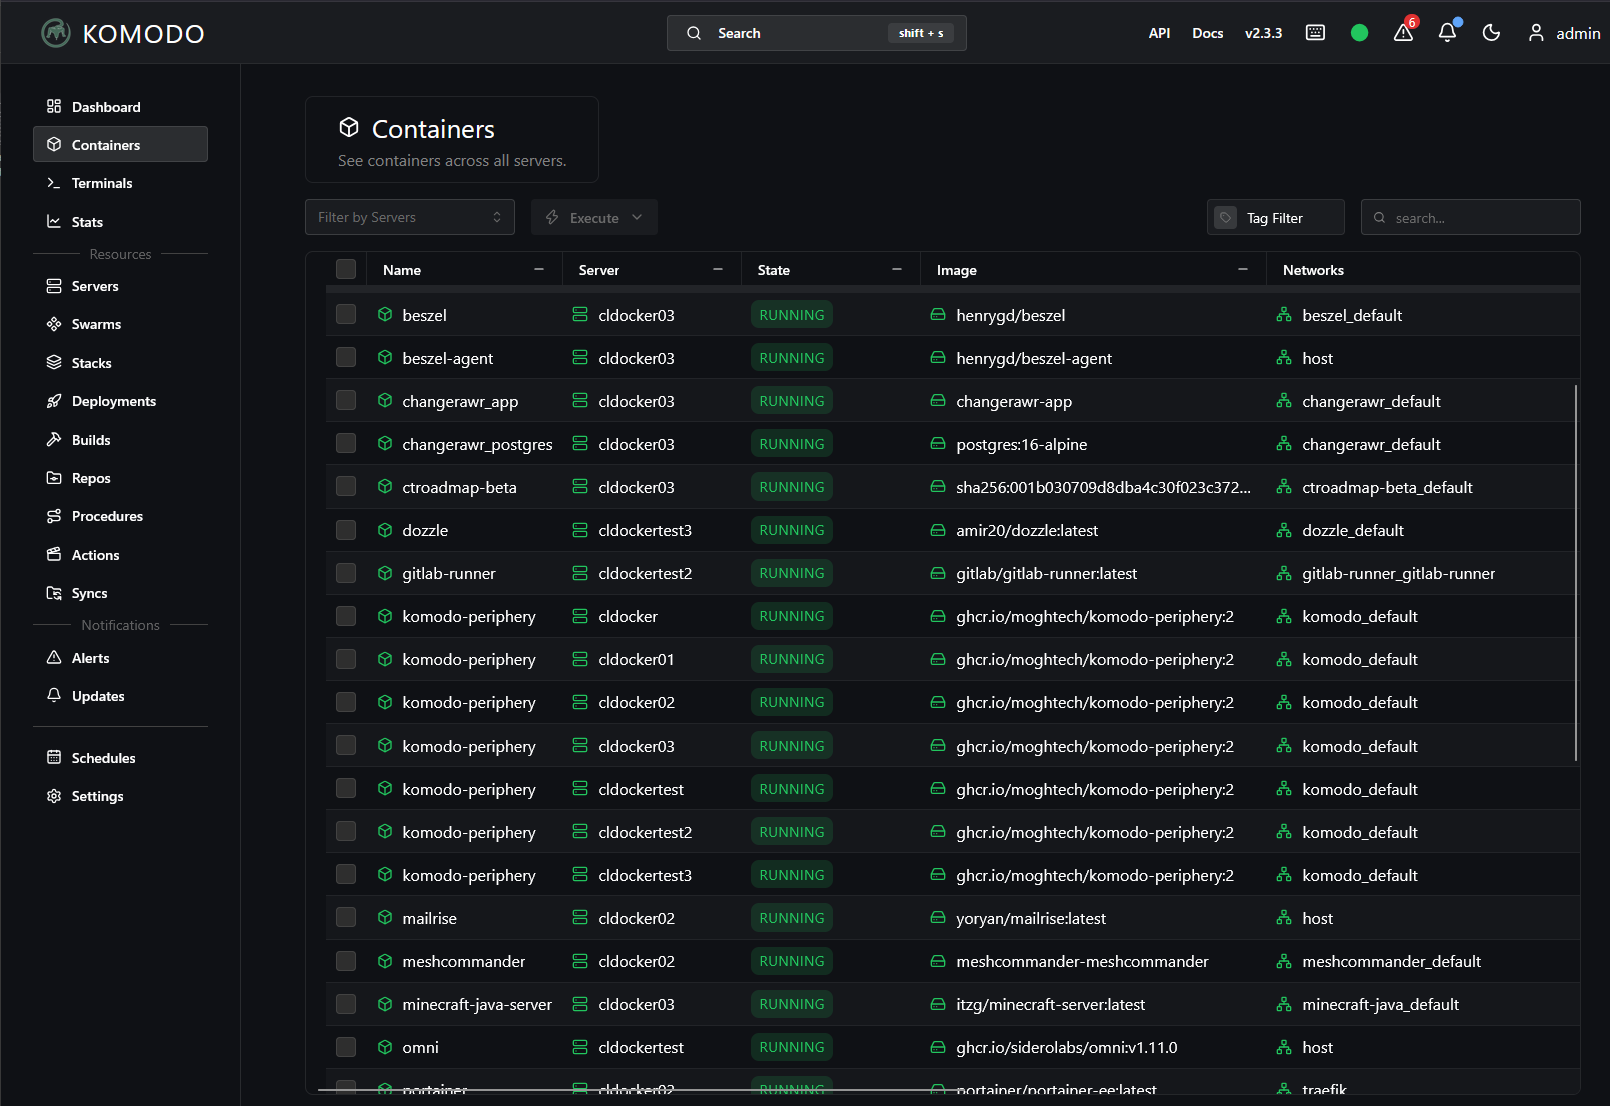Click the Settings gear icon in the sidebar
This screenshot has width=1610, height=1106.
54,796
